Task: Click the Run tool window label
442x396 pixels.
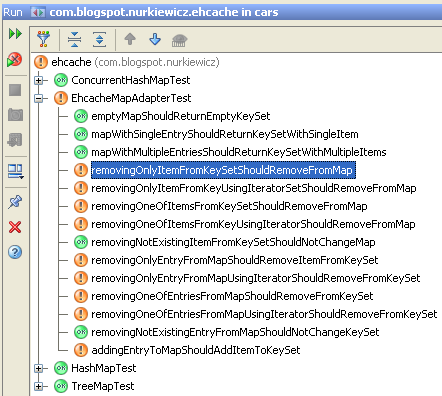Action: (x=13, y=12)
